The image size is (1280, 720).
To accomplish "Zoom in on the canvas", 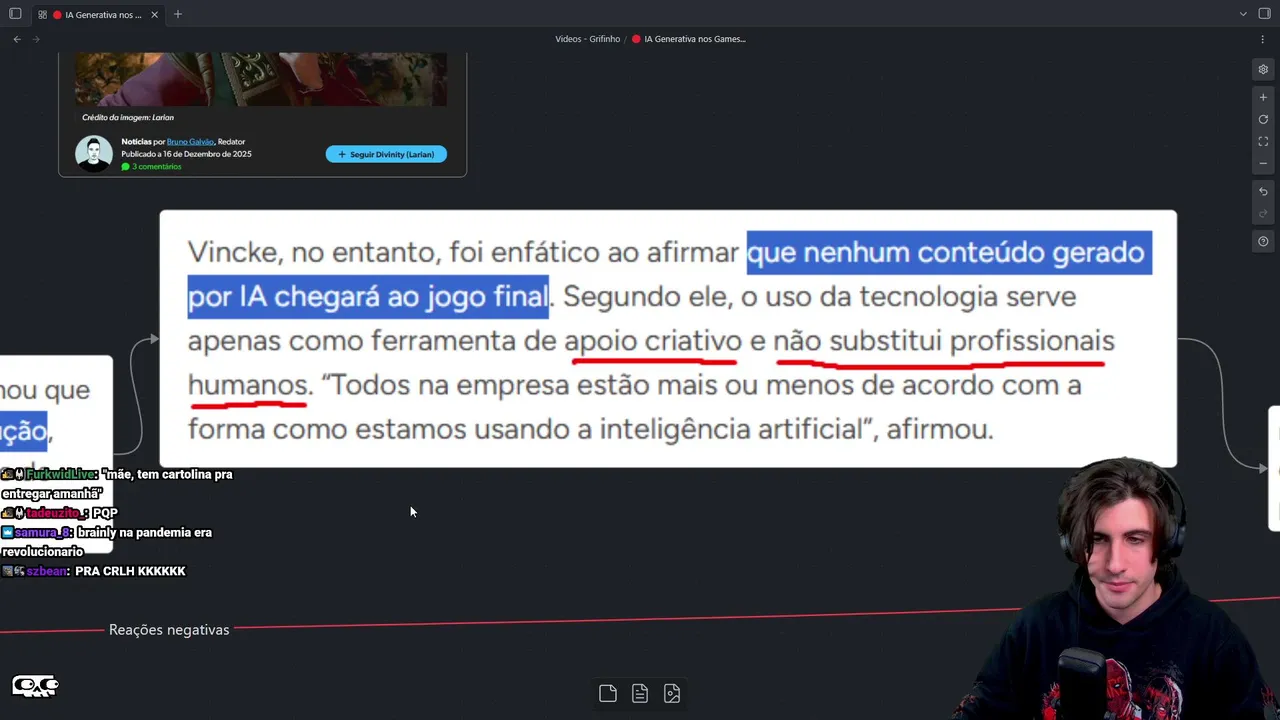I will [1263, 98].
